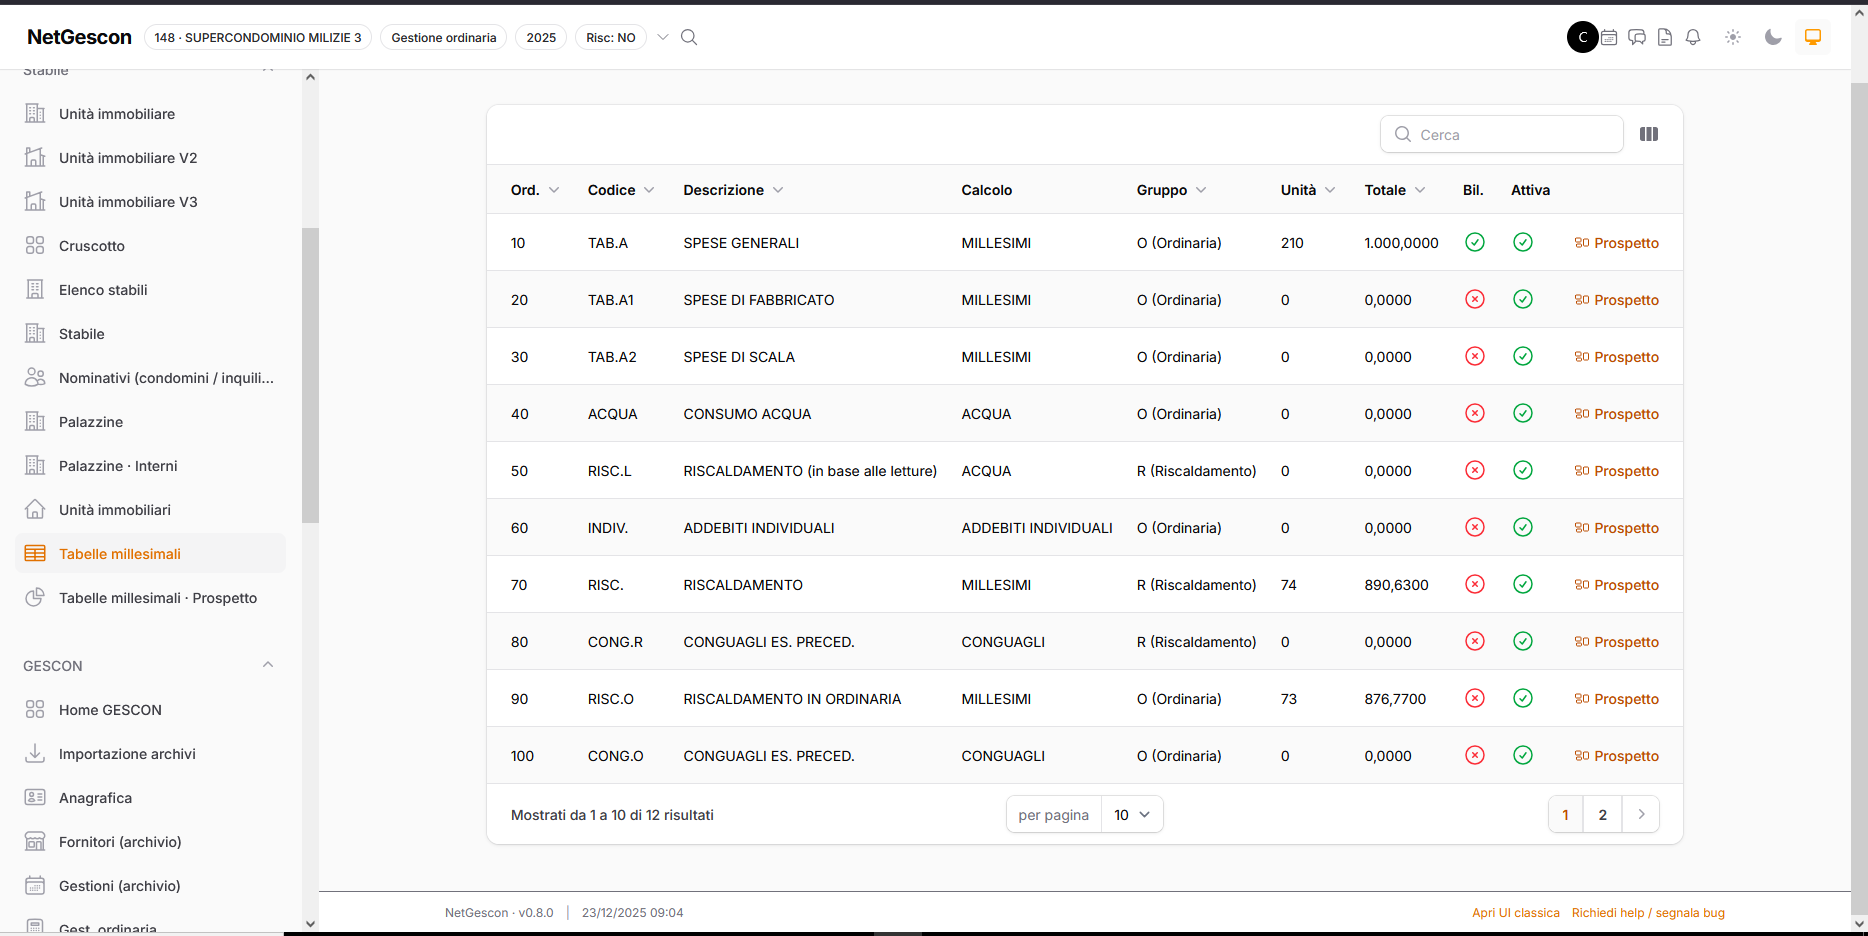Open the notifications bell icon

pos(1693,37)
